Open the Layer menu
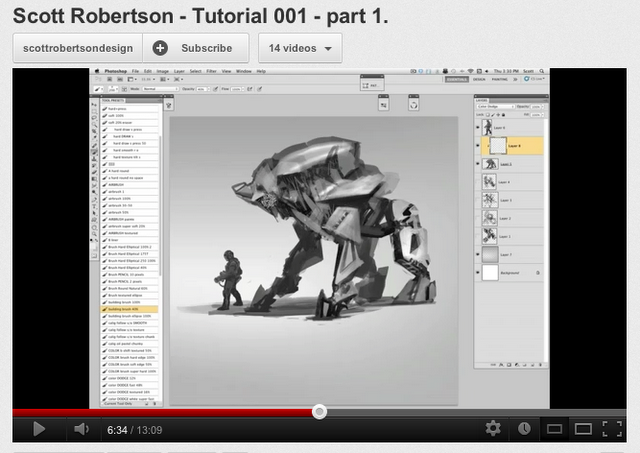Image resolution: width=640 pixels, height=453 pixels. pyautogui.click(x=179, y=71)
